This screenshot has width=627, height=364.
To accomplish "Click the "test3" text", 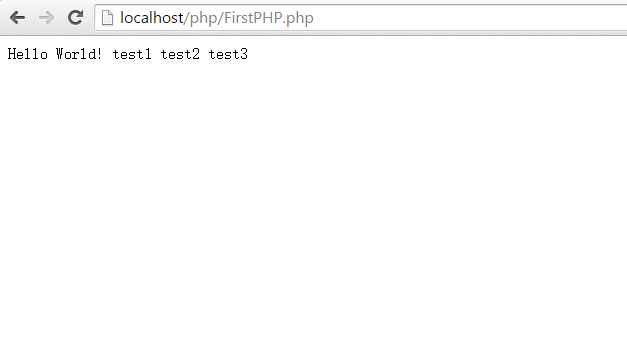I will (228, 54).
